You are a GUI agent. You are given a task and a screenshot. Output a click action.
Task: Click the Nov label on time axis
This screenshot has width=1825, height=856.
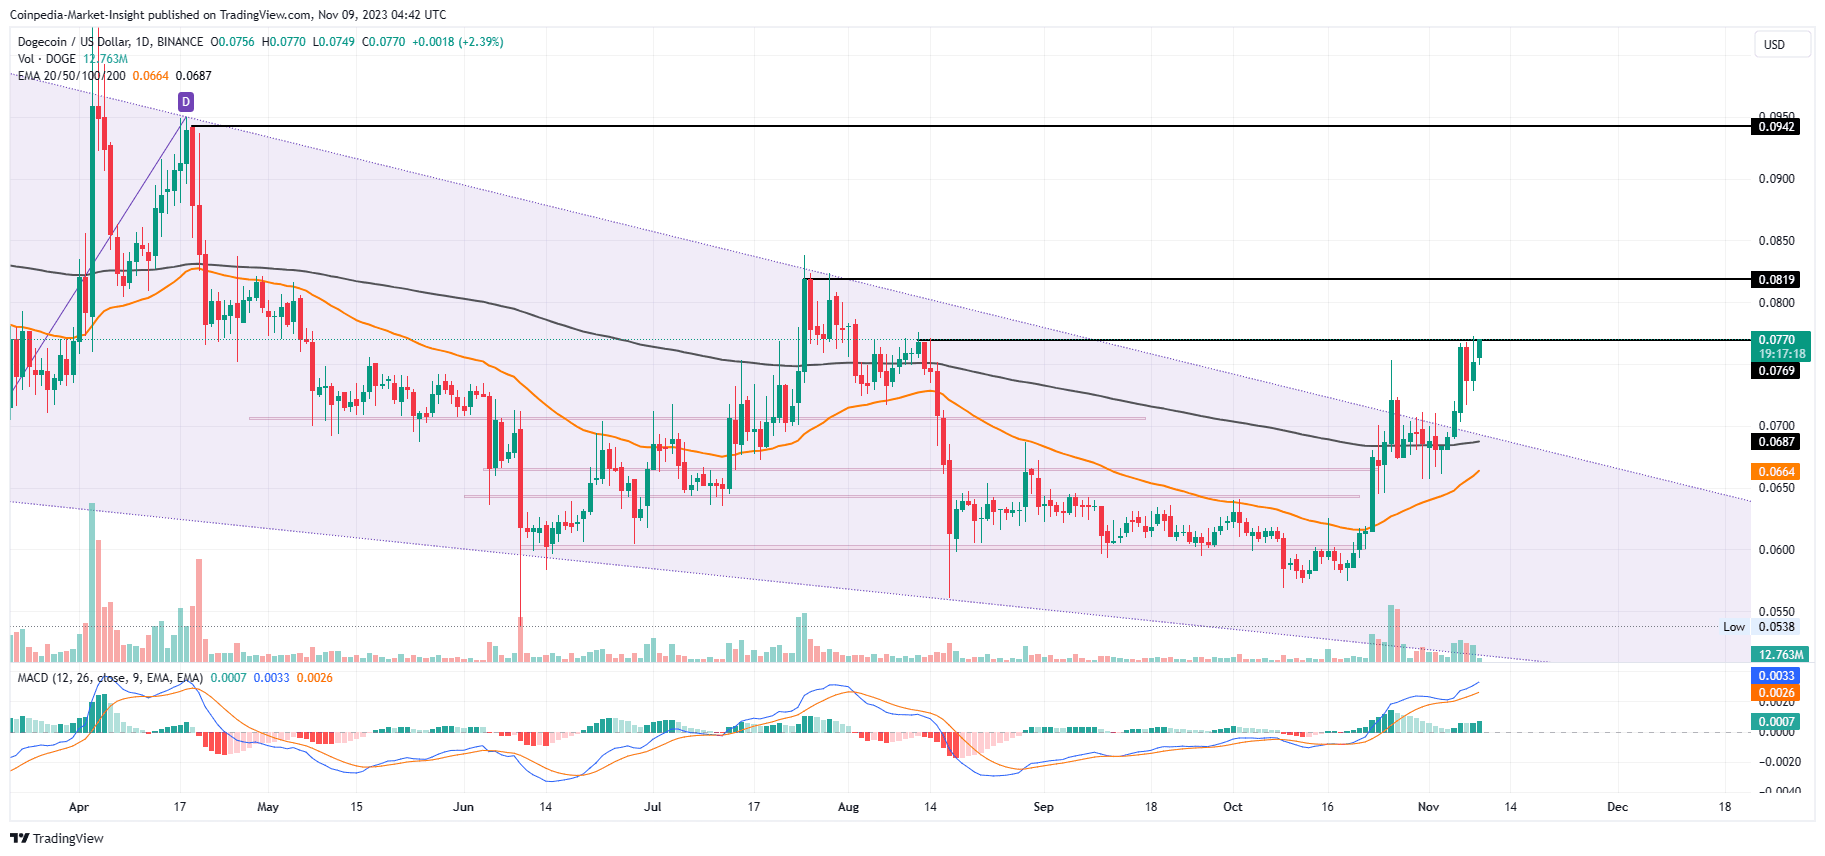coord(1428,807)
